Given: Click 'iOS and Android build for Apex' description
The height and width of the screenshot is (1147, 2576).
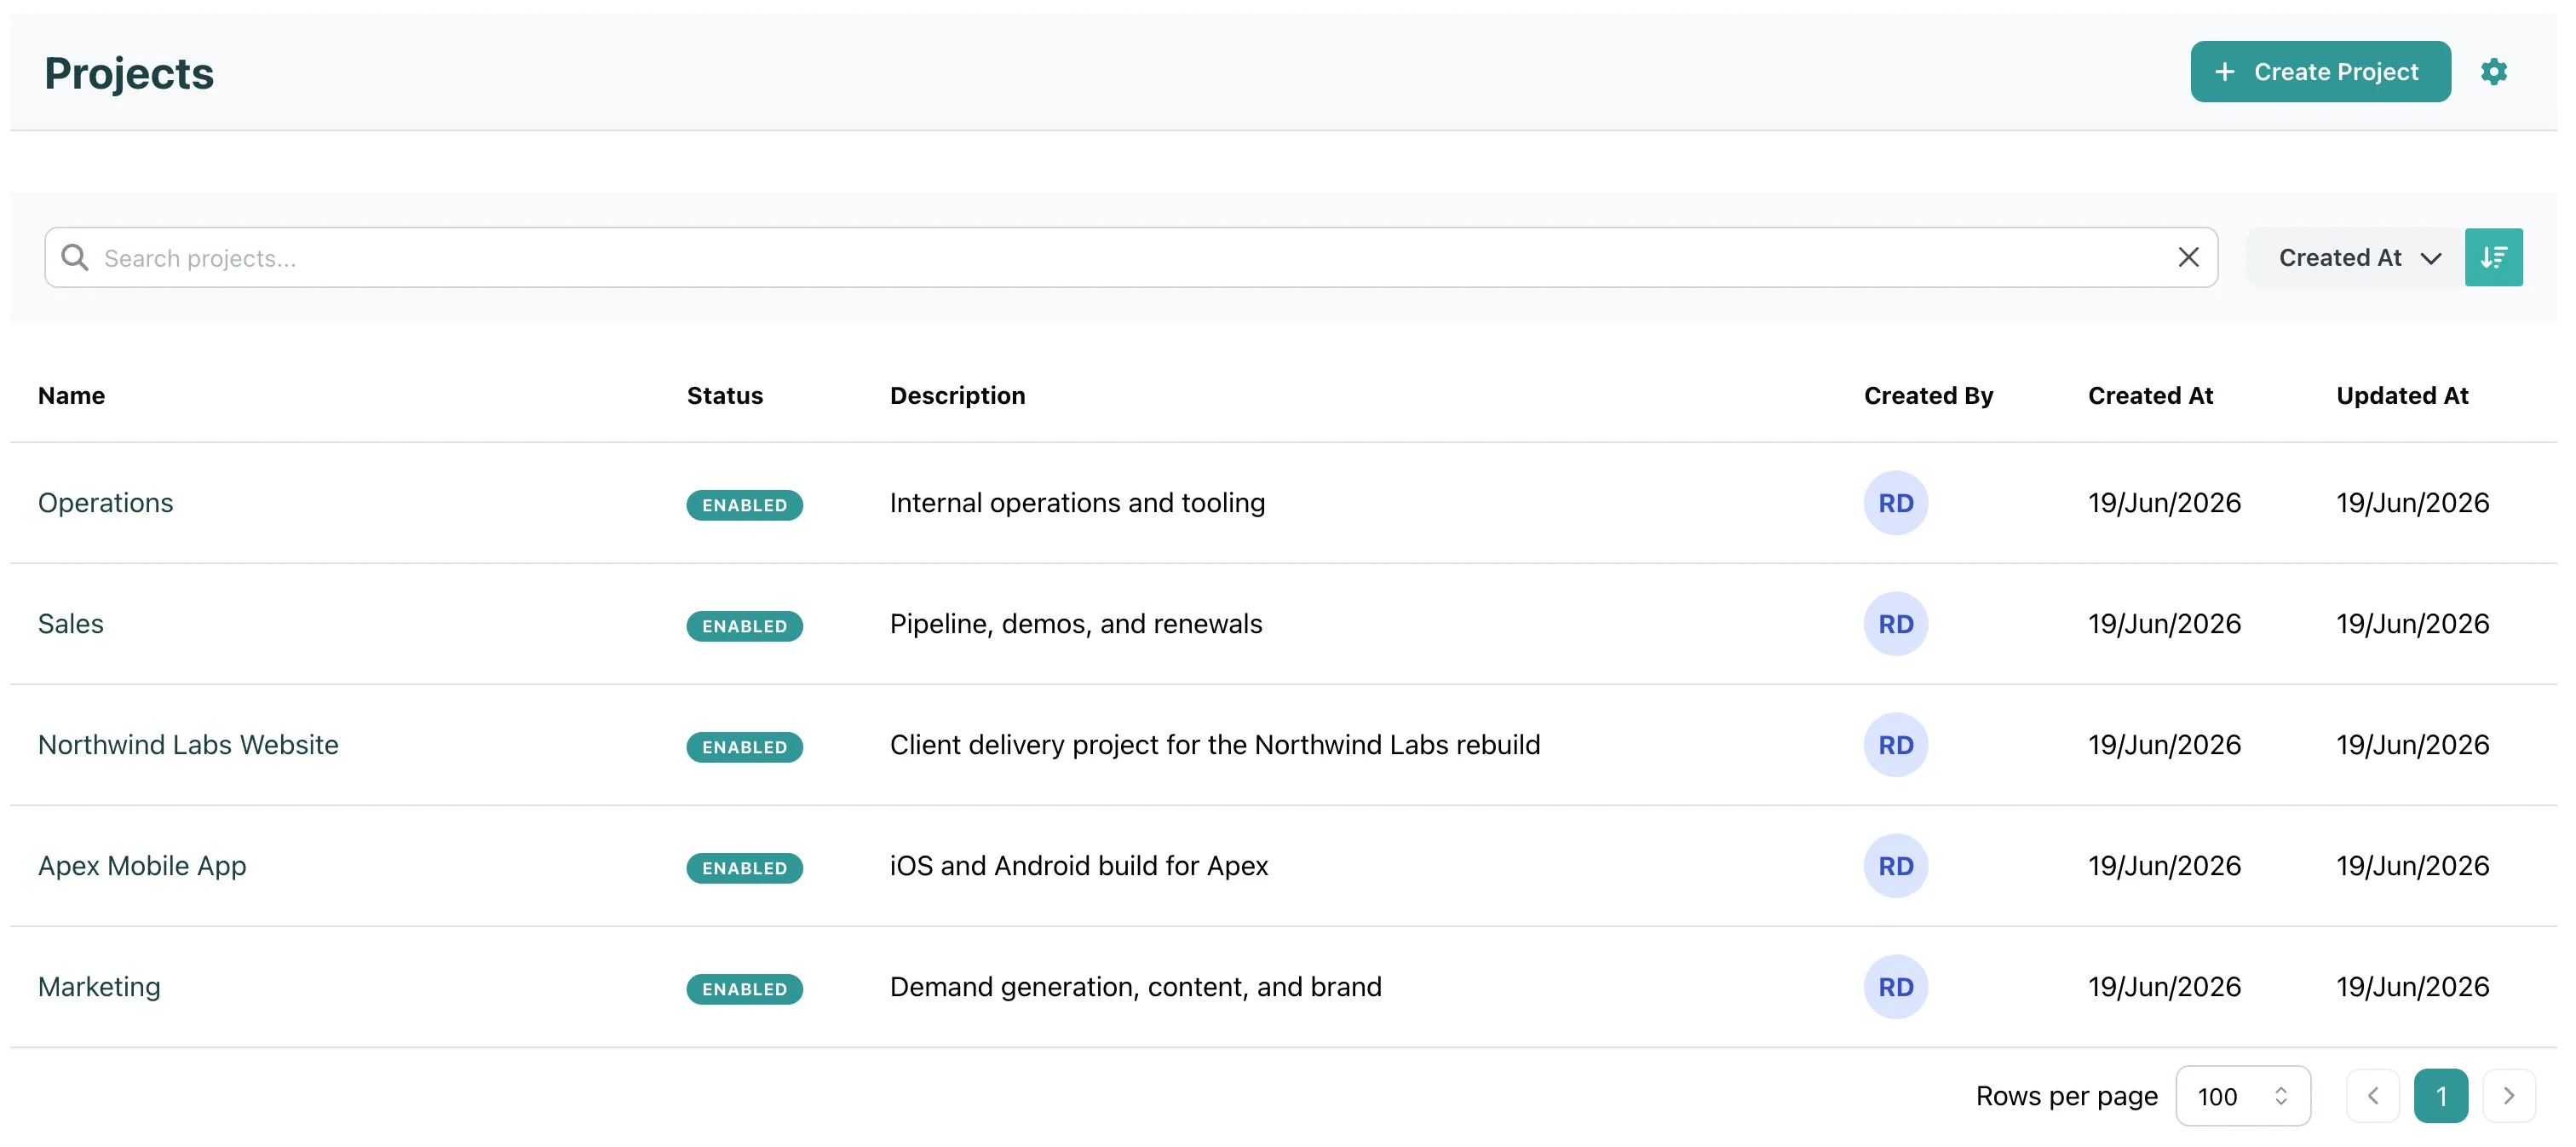Looking at the screenshot, I should tap(1079, 866).
